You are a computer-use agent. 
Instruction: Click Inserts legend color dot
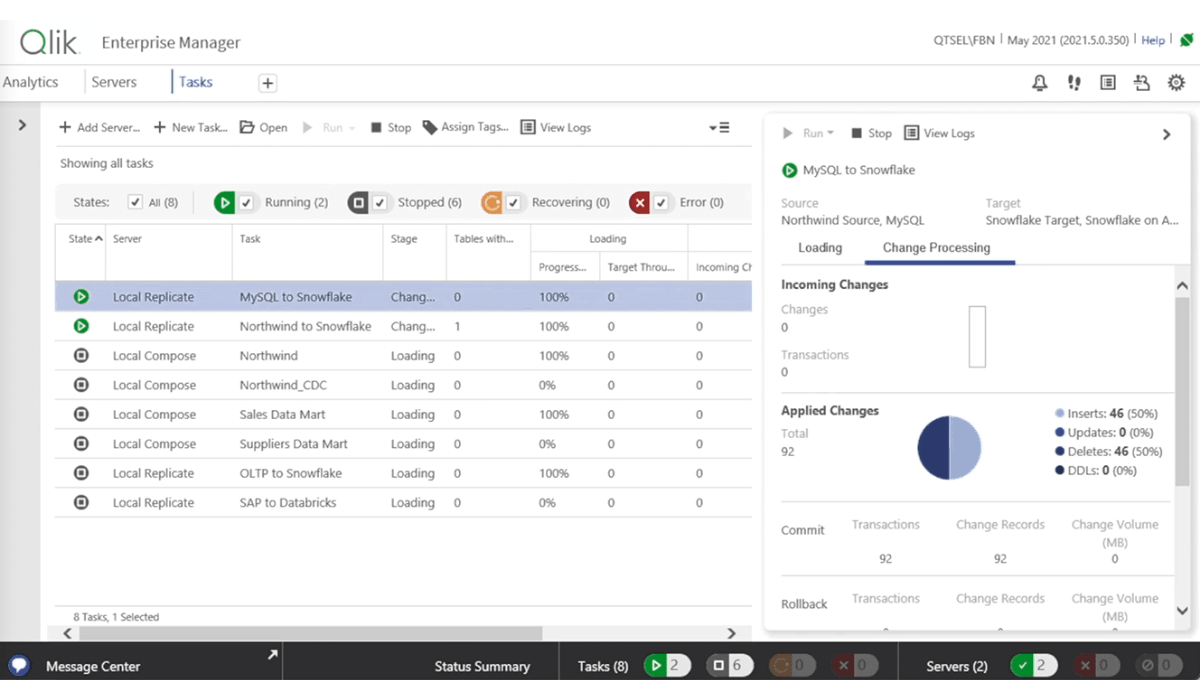tap(1059, 413)
